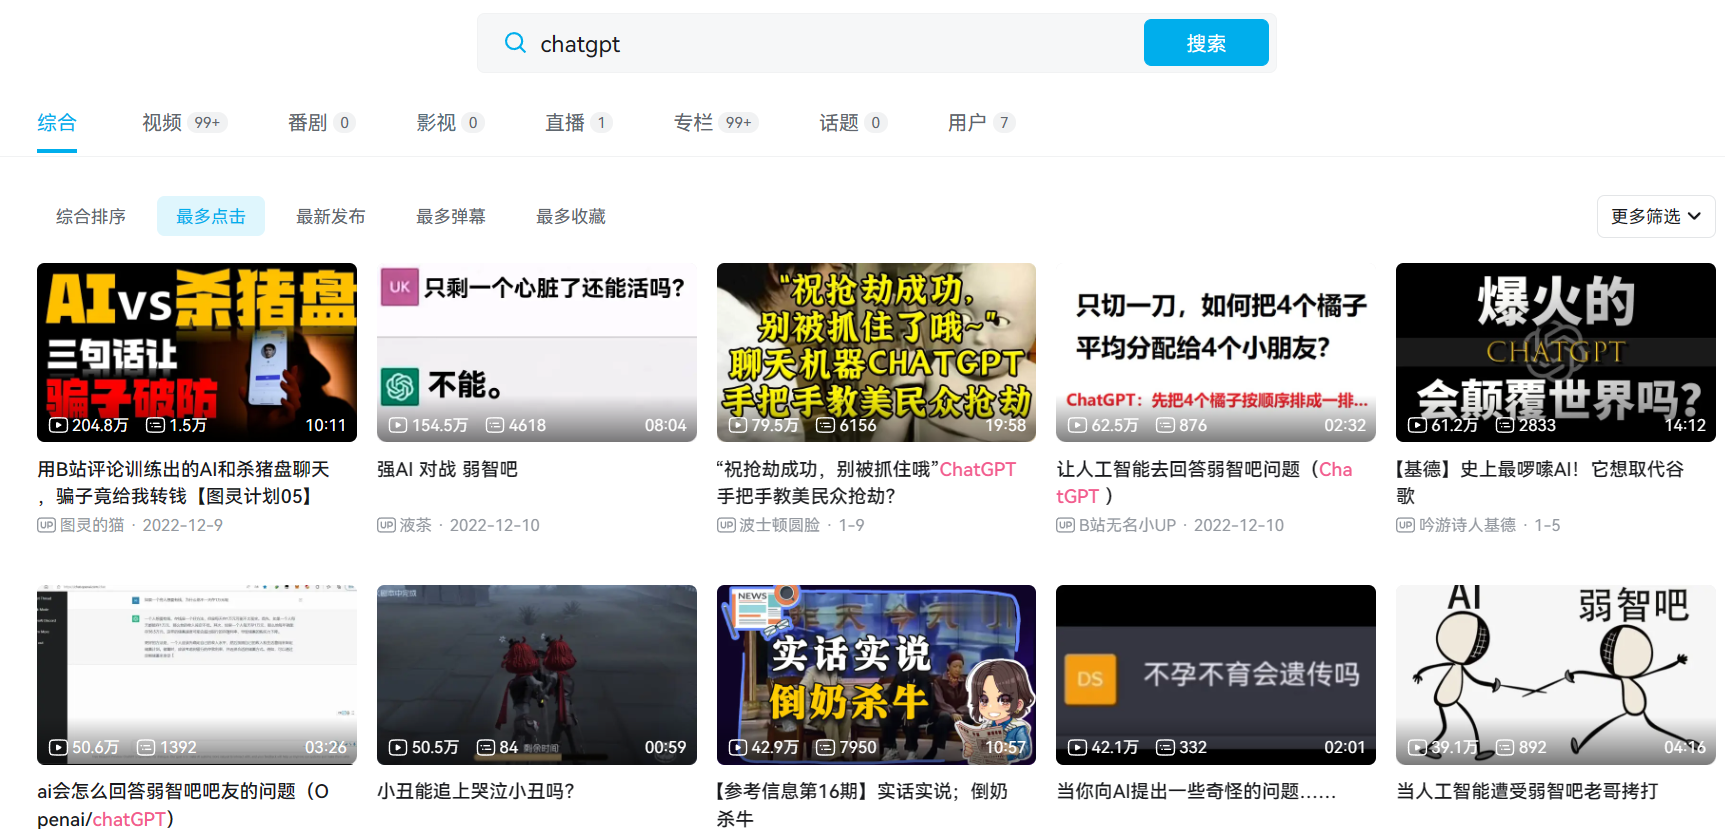The image size is (1725, 829).
Task: Sort results by 最多收藏
Action: pos(571,216)
